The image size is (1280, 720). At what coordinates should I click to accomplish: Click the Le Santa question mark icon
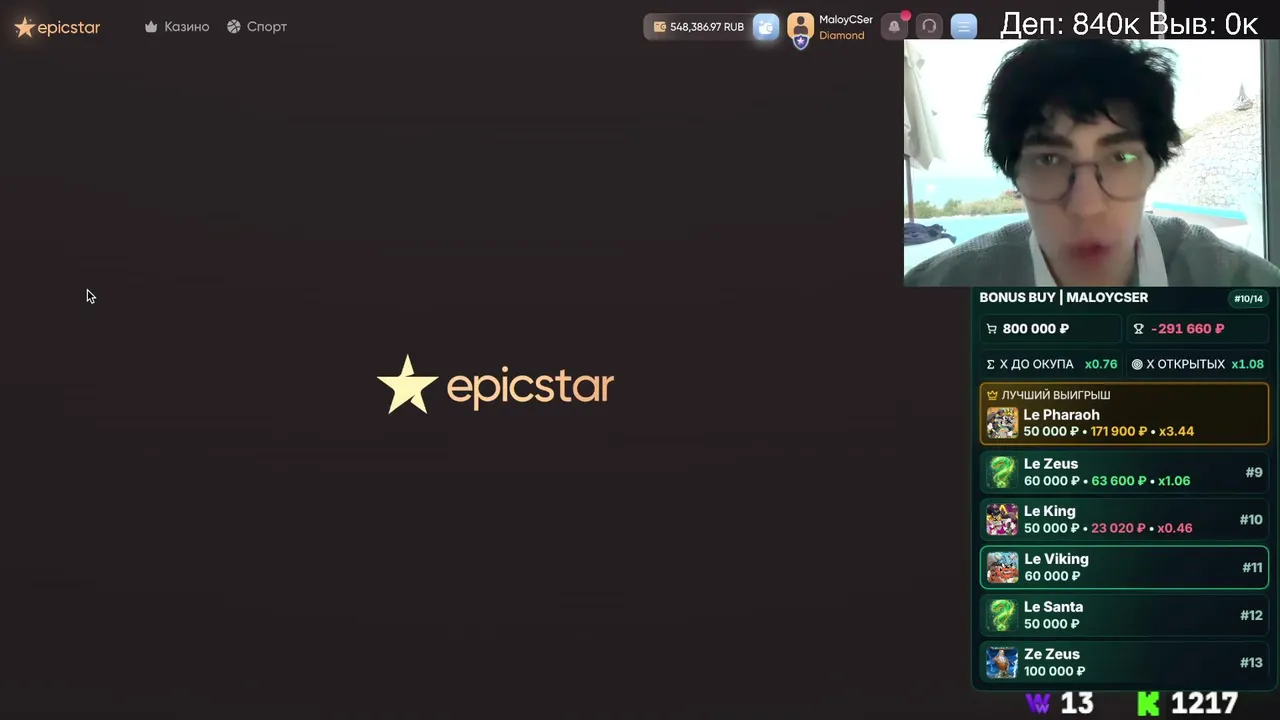[x=1002, y=615]
